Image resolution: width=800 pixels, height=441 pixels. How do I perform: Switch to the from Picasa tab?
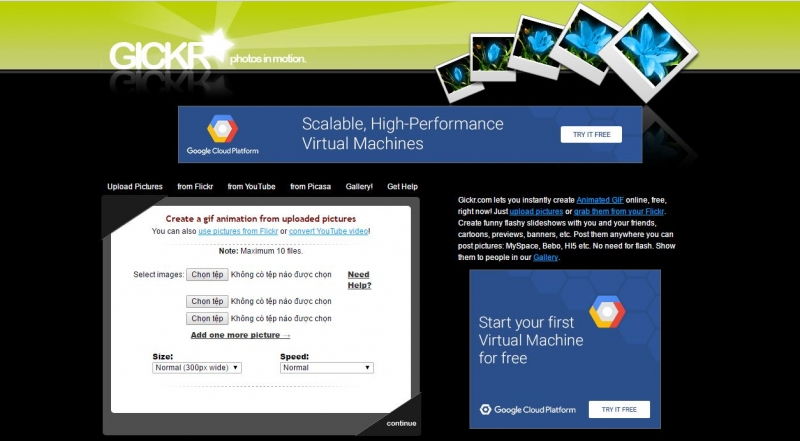(x=310, y=187)
